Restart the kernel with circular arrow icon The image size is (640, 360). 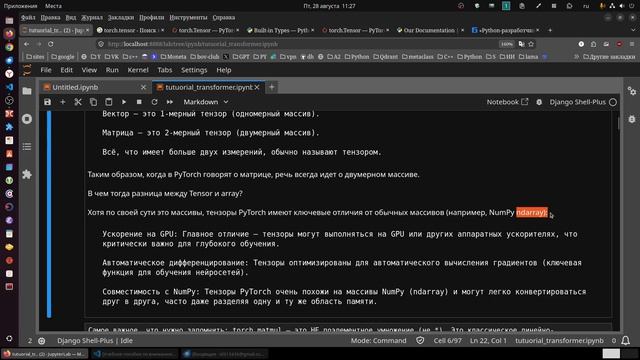154,102
